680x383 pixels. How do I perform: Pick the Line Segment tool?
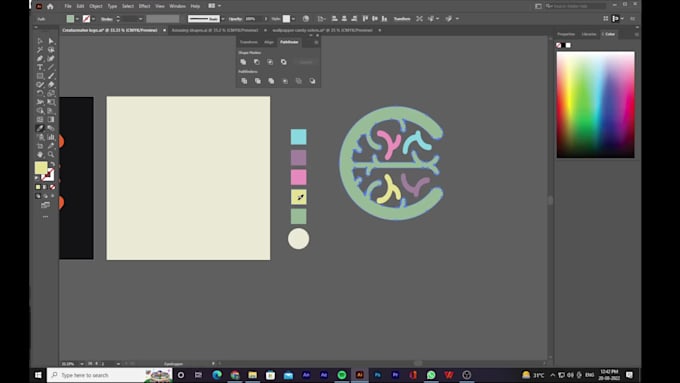click(x=51, y=67)
